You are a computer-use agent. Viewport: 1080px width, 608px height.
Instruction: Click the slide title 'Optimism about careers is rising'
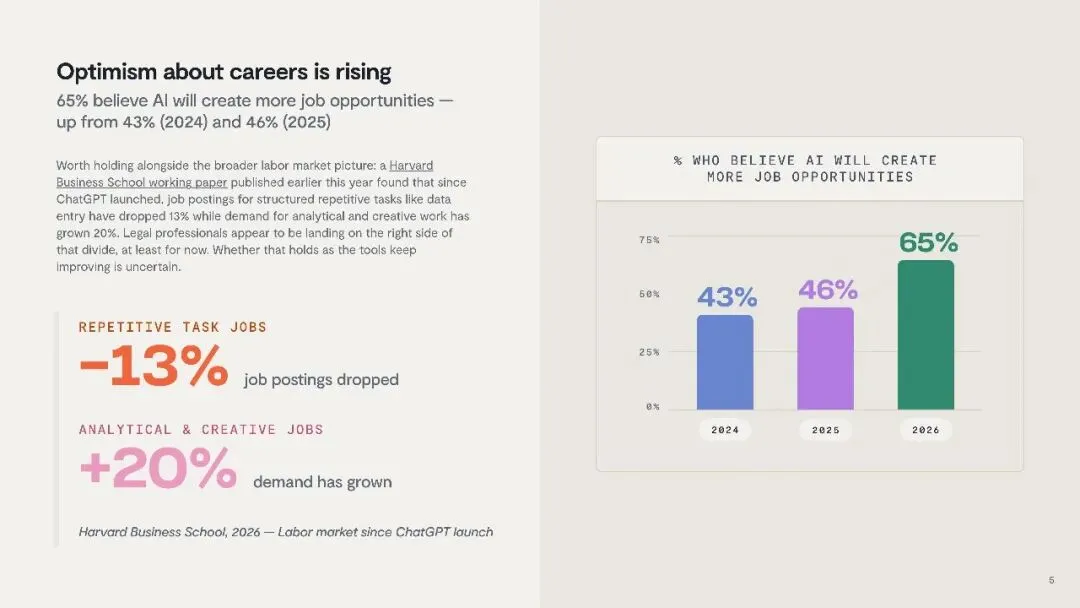tap(224, 72)
